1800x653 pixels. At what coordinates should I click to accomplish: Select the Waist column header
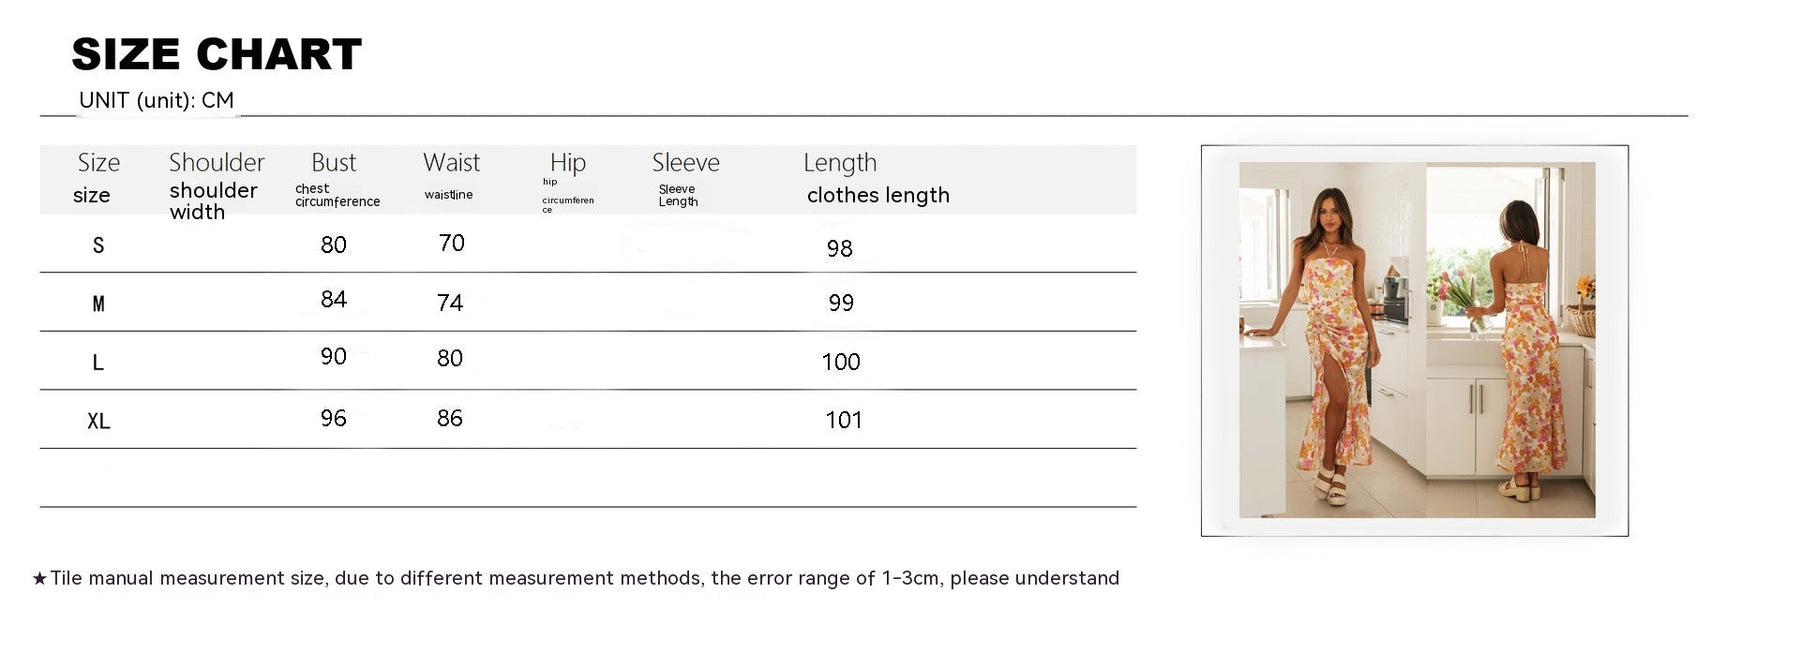pos(451,163)
